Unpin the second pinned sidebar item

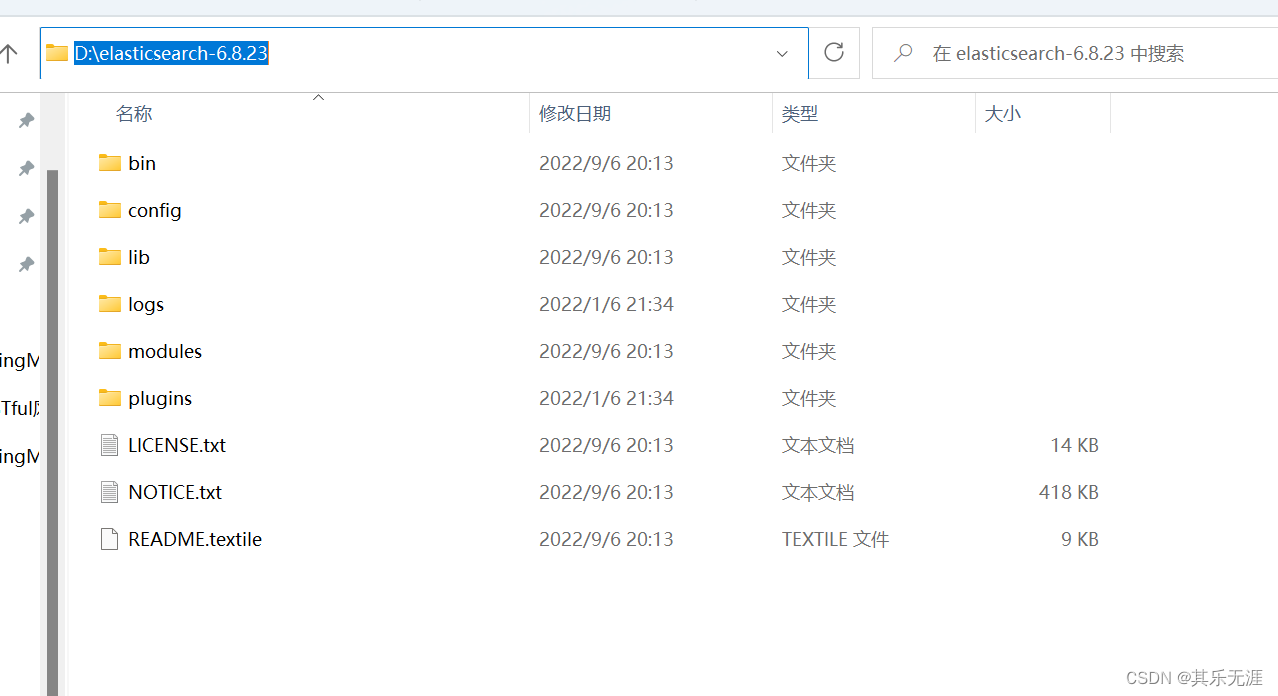(x=25, y=168)
